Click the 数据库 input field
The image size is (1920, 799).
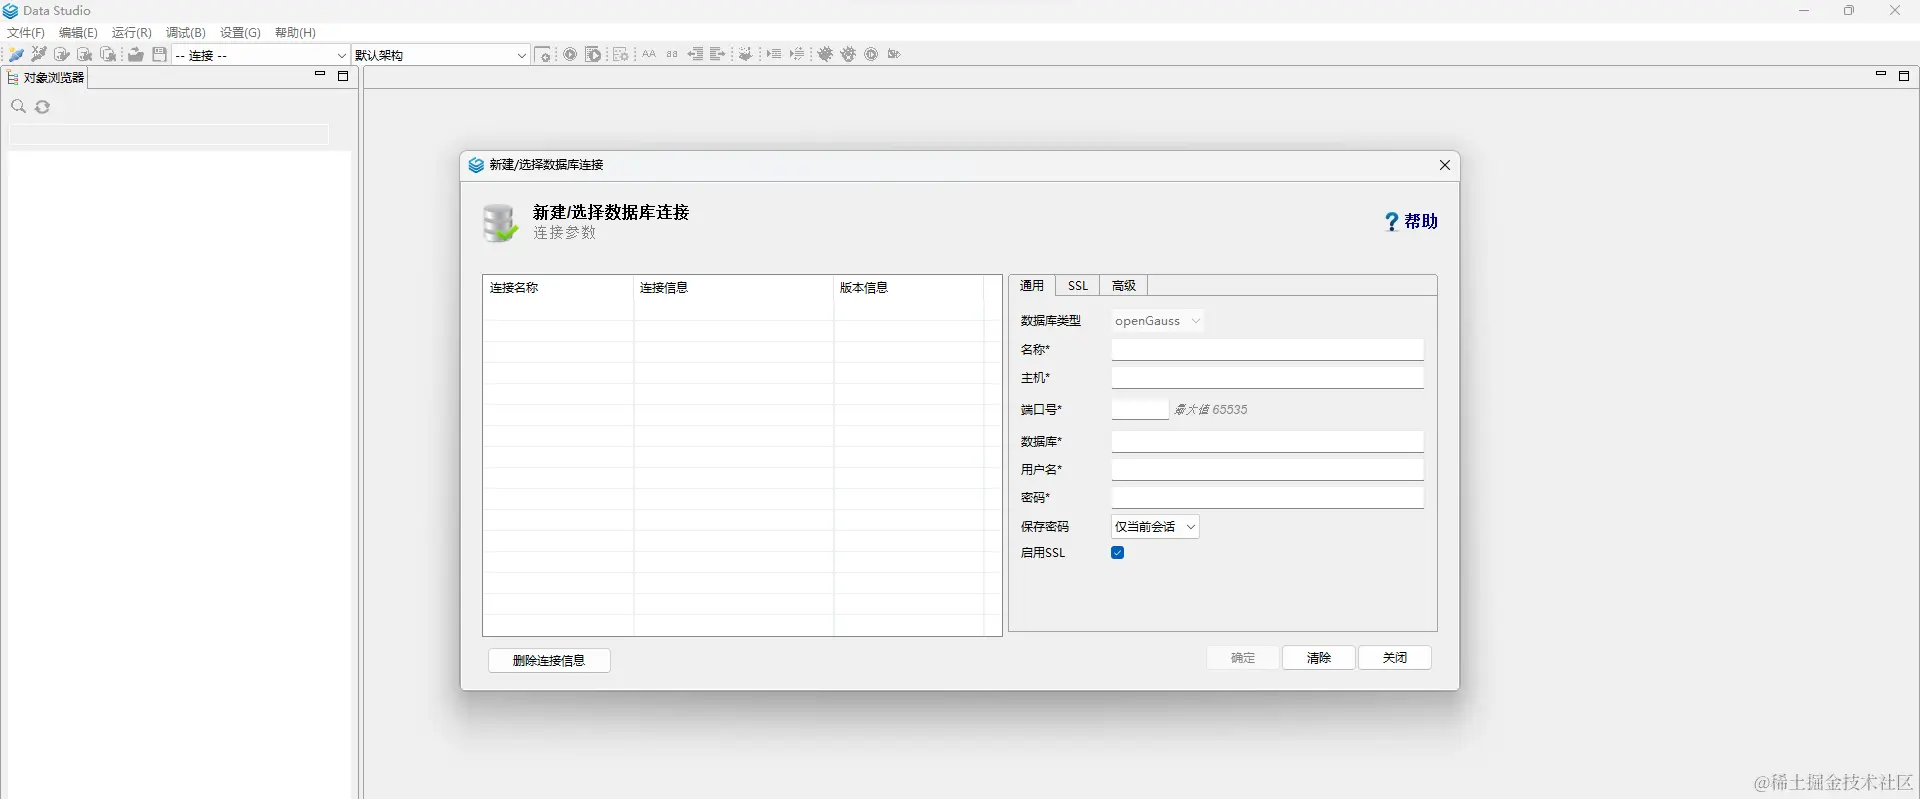coord(1267,442)
